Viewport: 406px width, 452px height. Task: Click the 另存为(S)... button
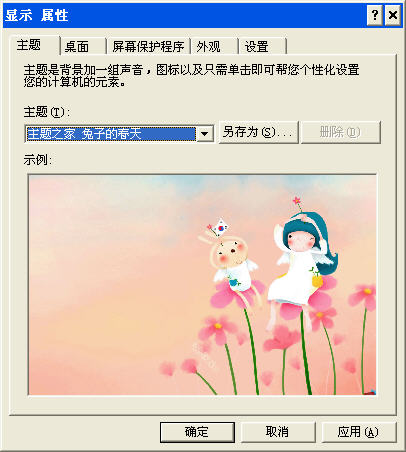(258, 132)
